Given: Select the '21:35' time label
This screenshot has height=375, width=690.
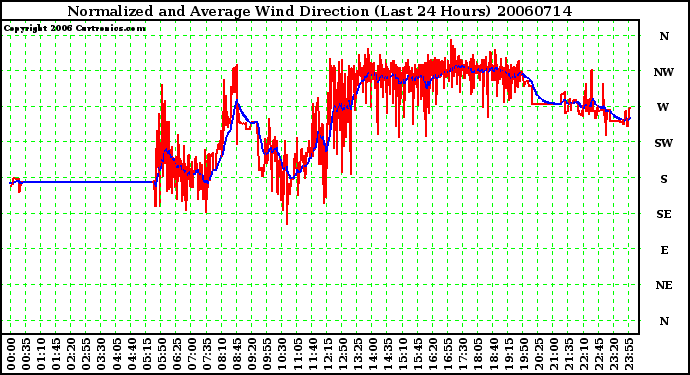Looking at the screenshot, I should [x=569, y=354].
